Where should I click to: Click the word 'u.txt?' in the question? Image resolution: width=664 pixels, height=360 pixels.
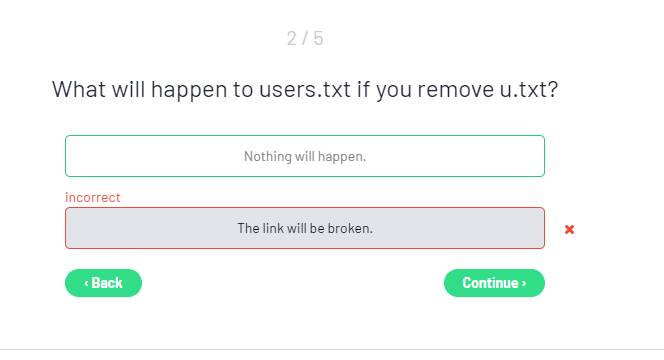tap(529, 89)
